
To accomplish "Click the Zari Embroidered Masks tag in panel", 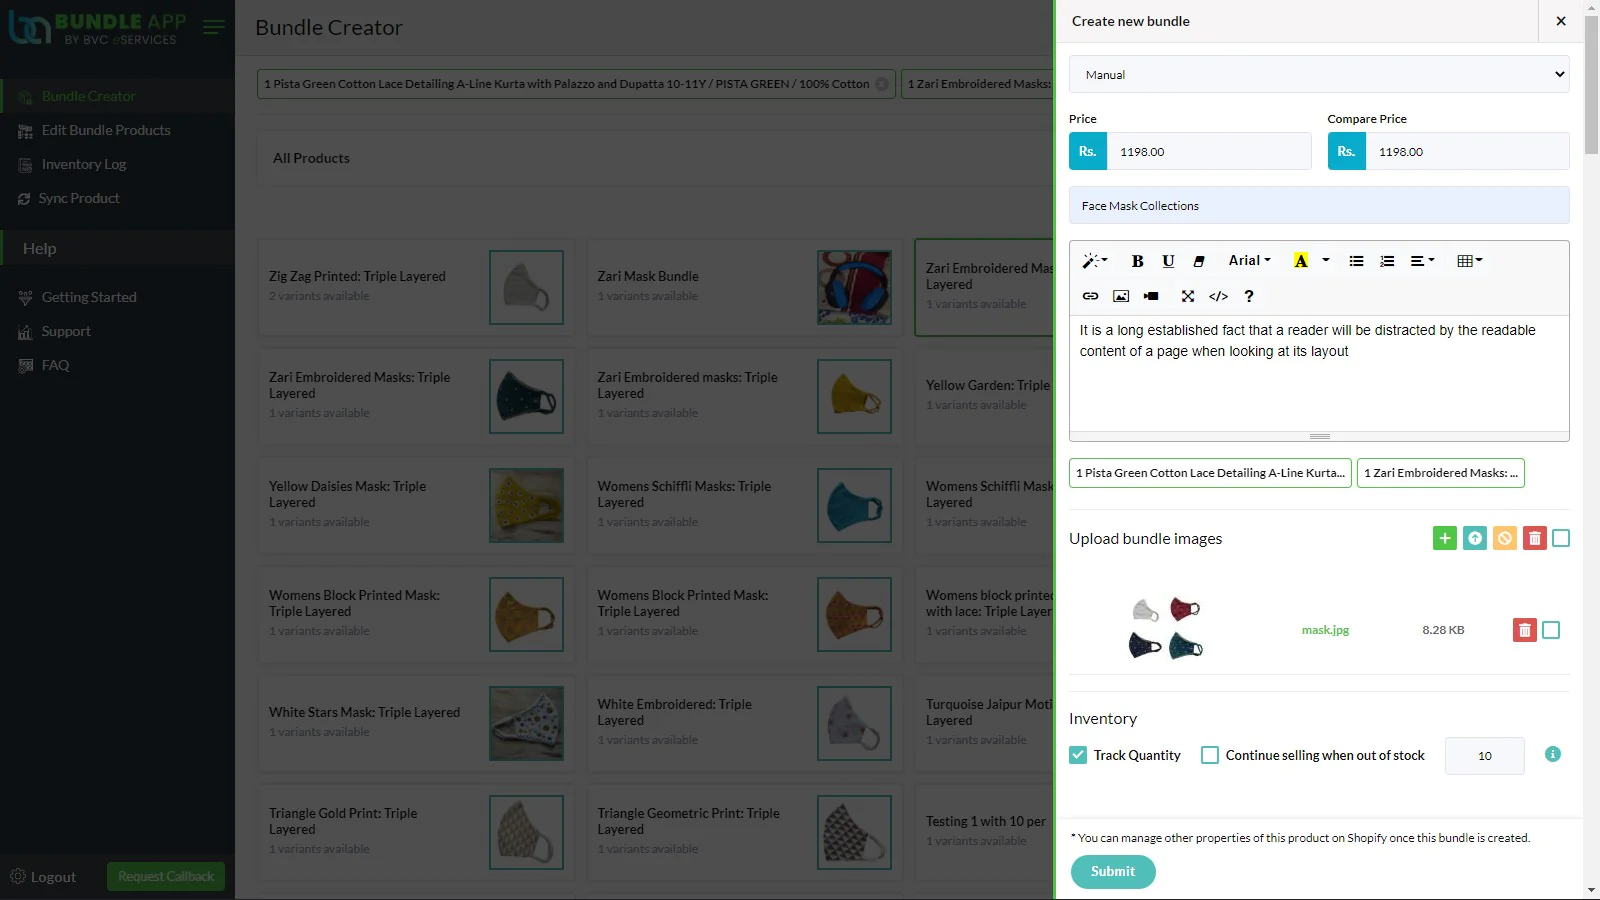I will point(1441,473).
